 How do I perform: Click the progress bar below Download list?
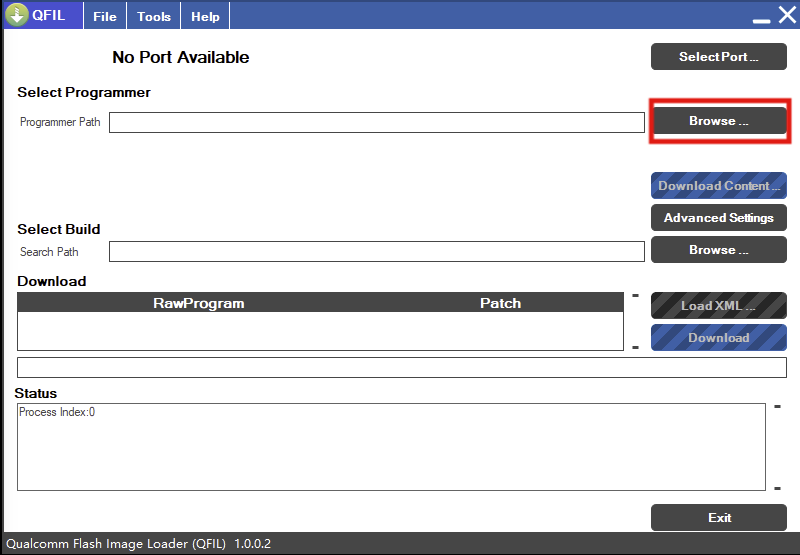tap(402, 368)
